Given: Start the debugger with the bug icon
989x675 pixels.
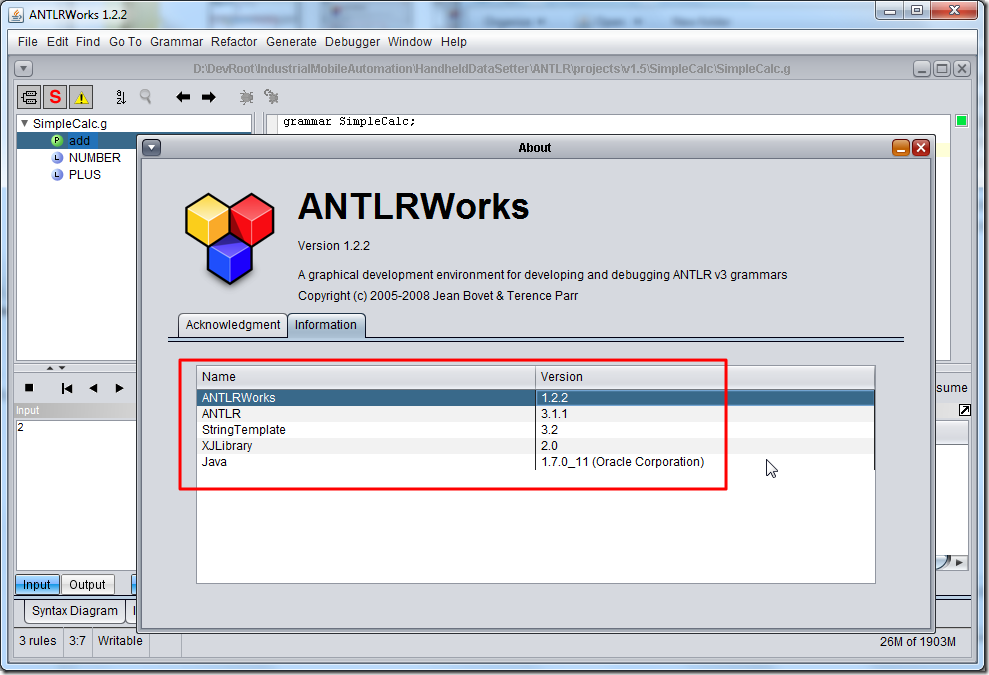Looking at the screenshot, I should [246, 97].
